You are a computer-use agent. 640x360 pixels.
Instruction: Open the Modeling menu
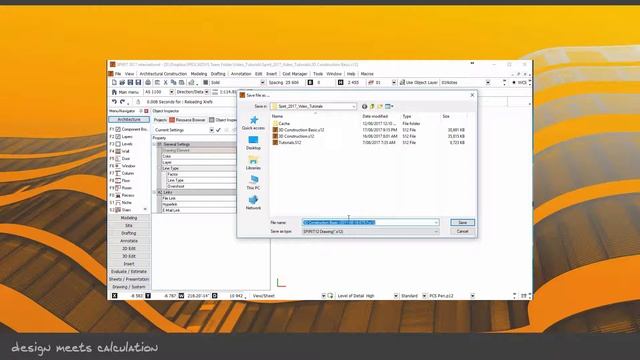pos(199,74)
